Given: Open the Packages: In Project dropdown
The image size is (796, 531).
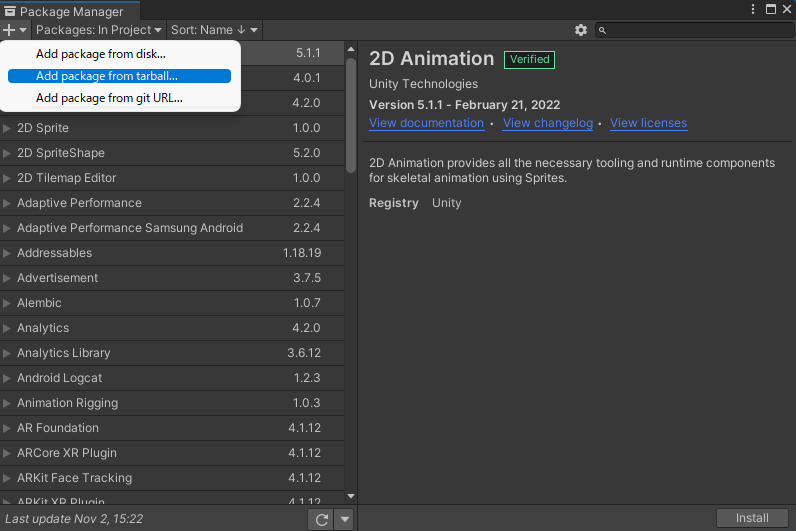Looking at the screenshot, I should pyautogui.click(x=98, y=31).
